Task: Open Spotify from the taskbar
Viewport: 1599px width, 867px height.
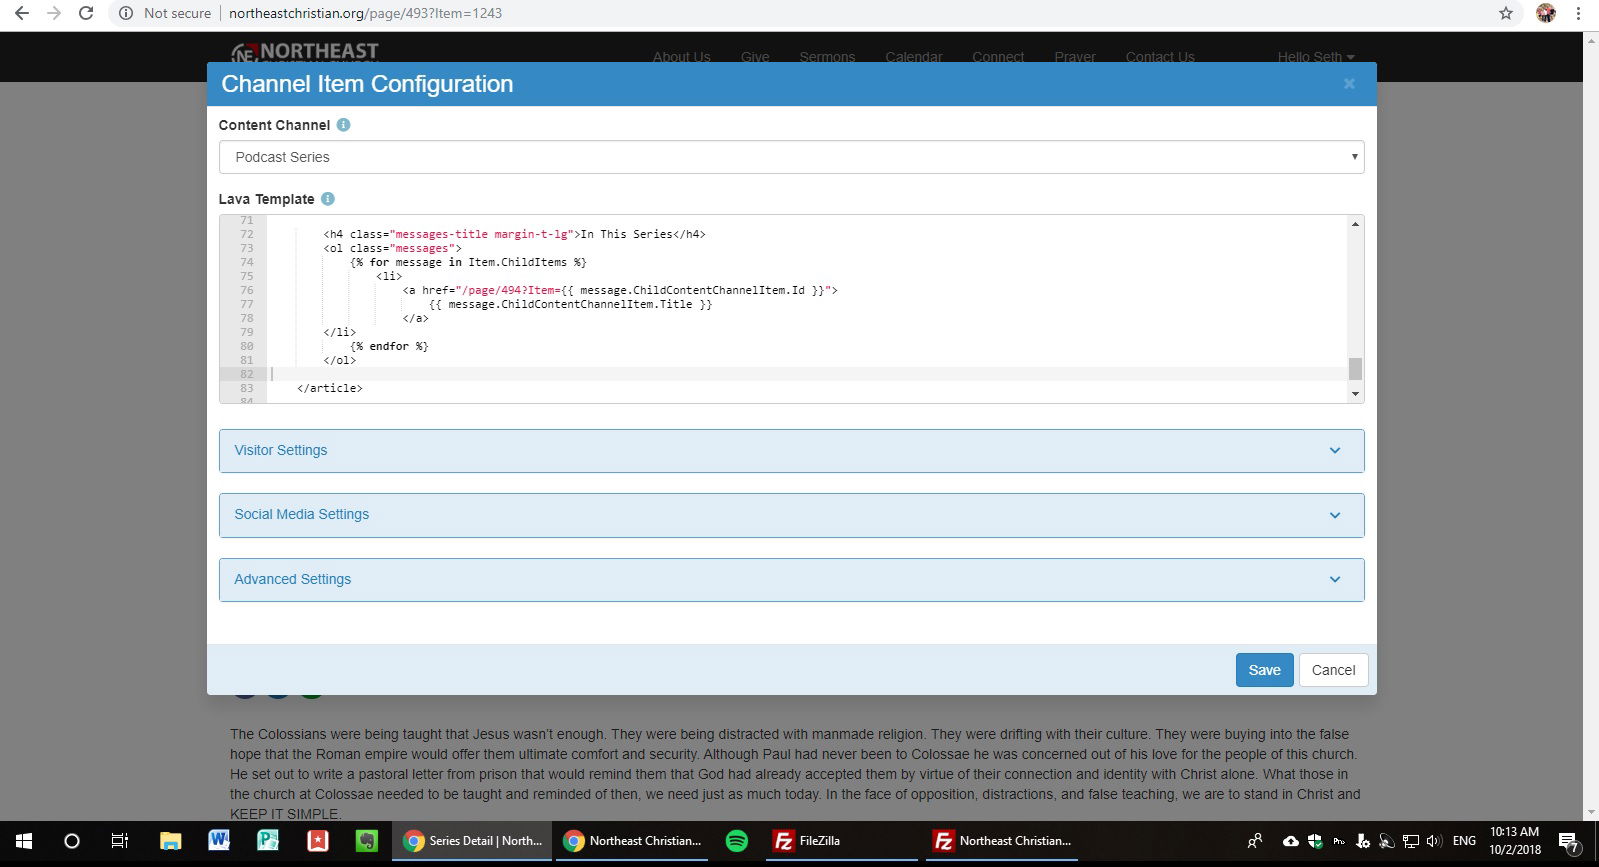Action: coord(736,841)
